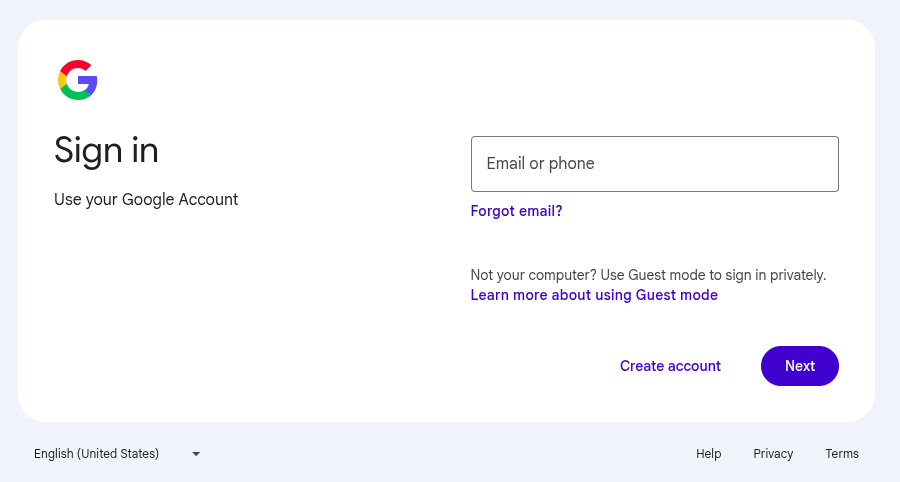Open the Privacy footer link
900x482 pixels.
773,454
